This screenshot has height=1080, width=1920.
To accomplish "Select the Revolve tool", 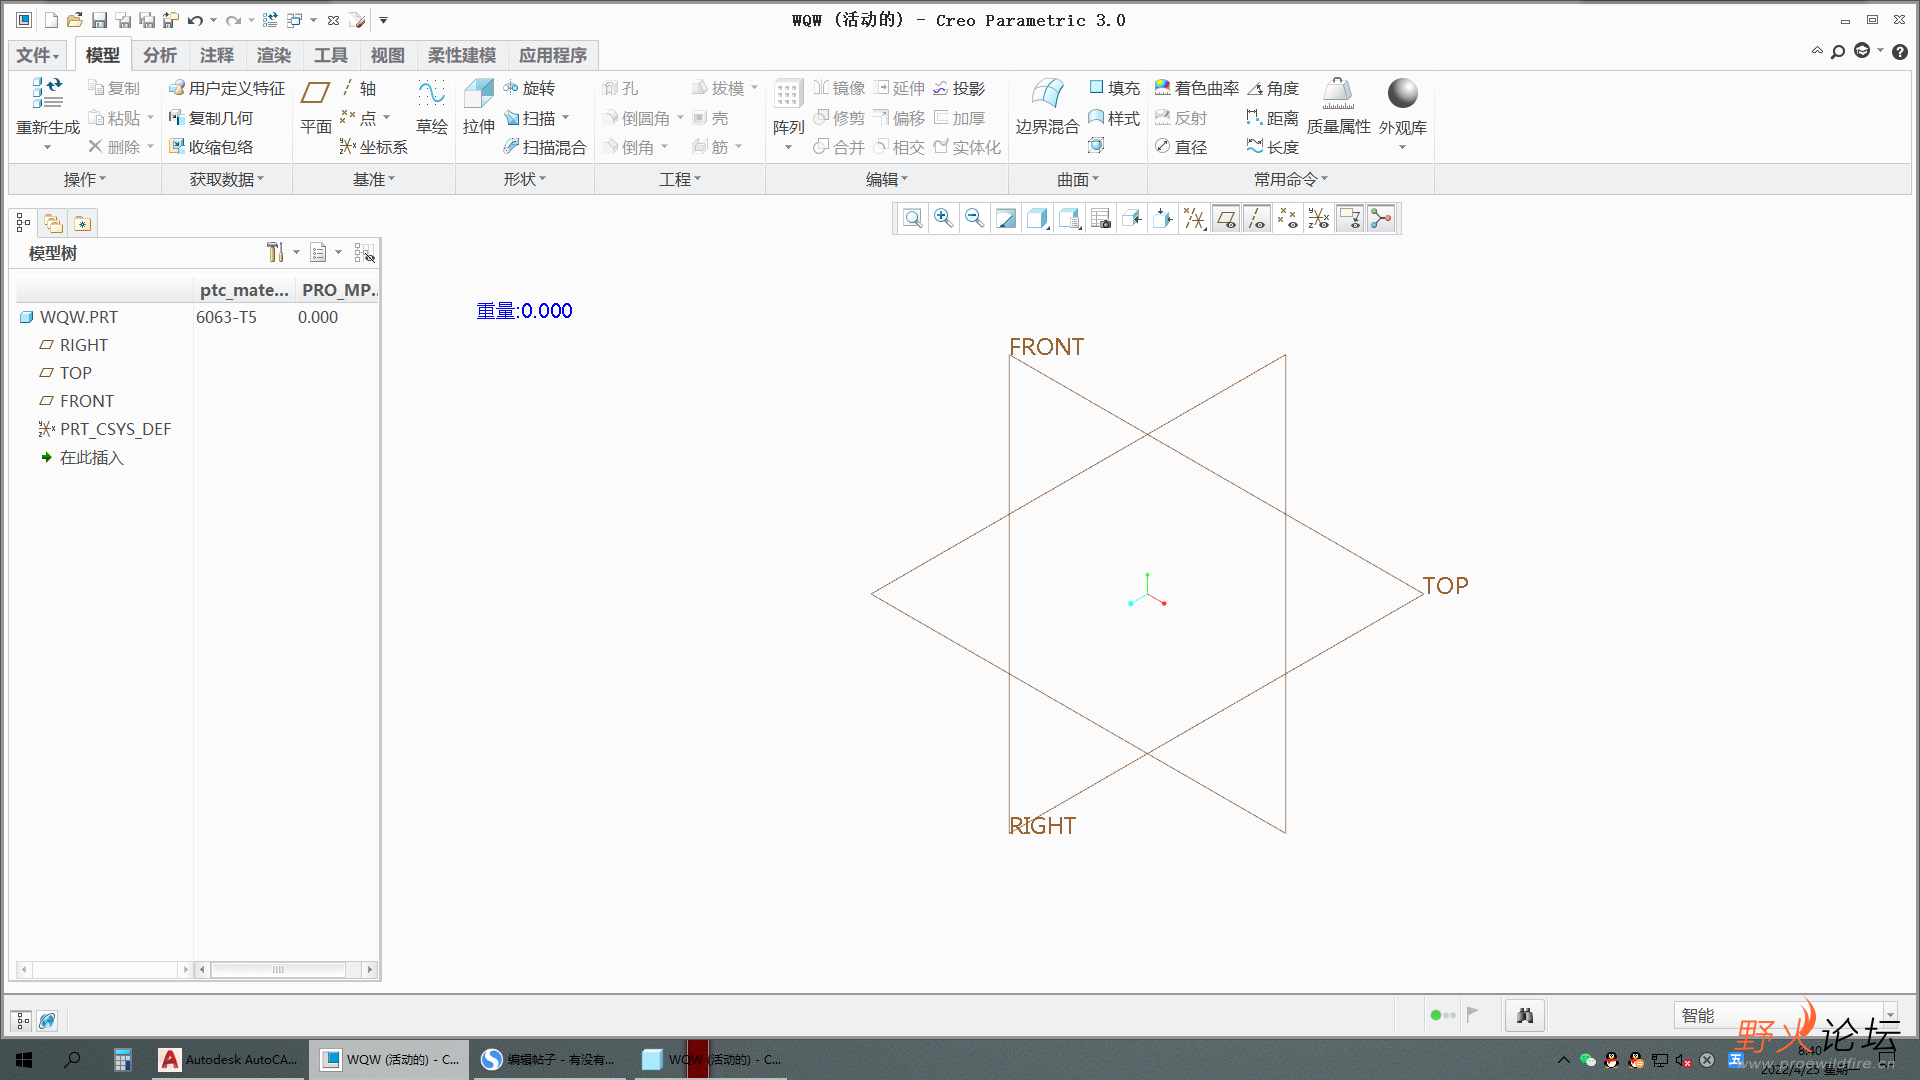I will tap(529, 89).
